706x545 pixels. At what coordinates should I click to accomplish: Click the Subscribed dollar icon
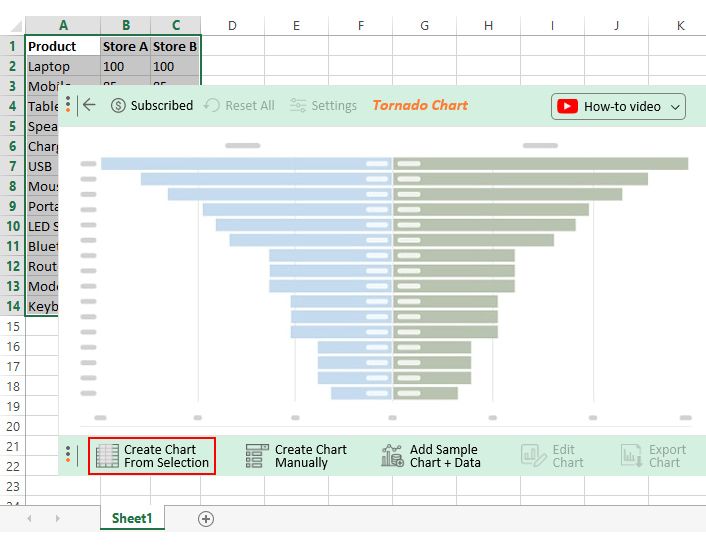118,106
